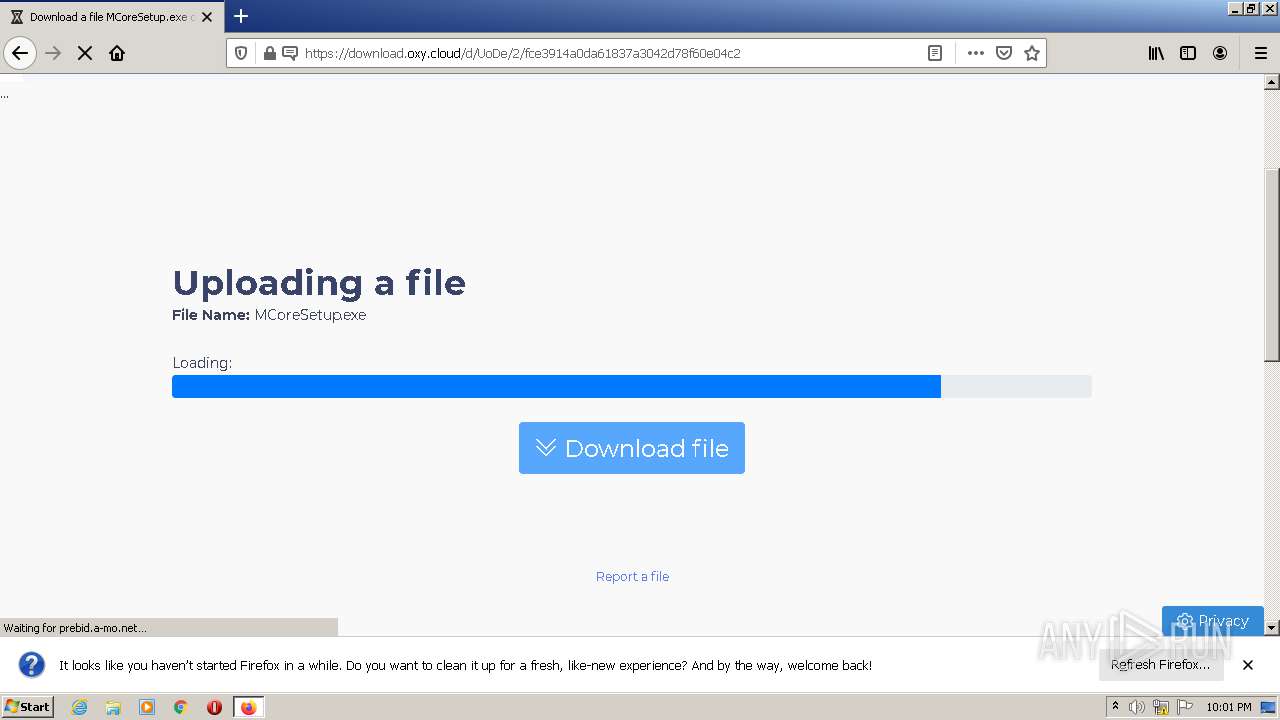Open the Report a file link
Viewport: 1280px width, 720px height.
point(632,576)
